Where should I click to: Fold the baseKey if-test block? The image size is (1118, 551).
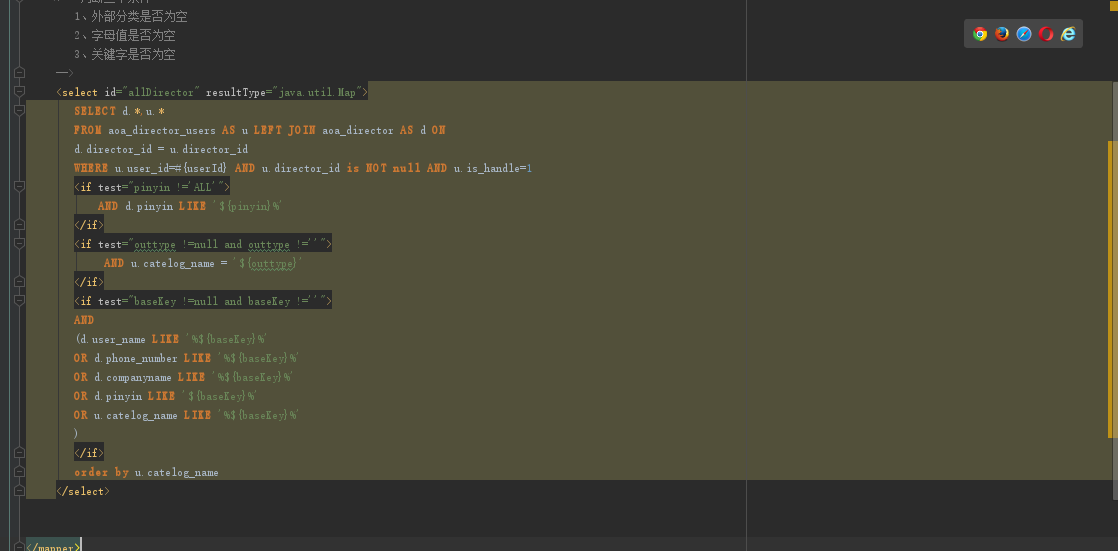[x=19, y=301]
